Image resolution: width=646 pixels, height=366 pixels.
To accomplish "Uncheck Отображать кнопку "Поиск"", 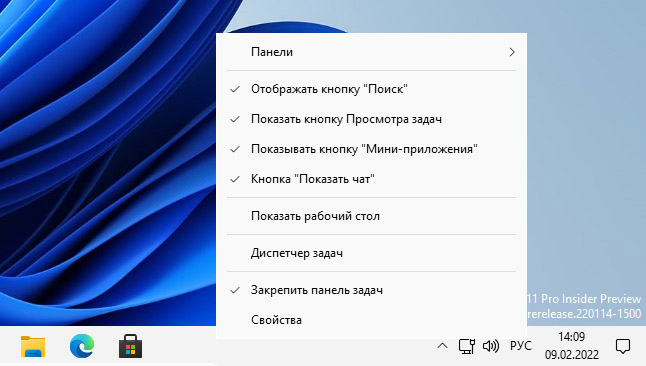I will [x=371, y=89].
